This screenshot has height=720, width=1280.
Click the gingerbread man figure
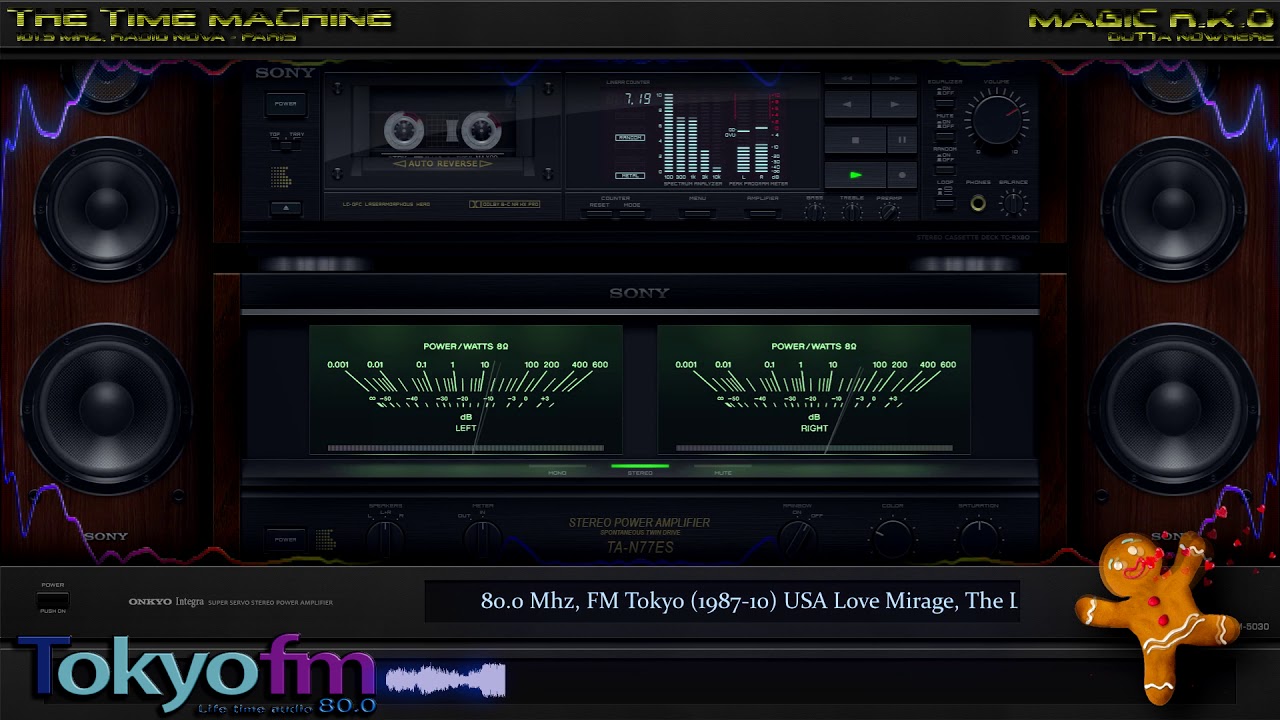[x=1160, y=616]
